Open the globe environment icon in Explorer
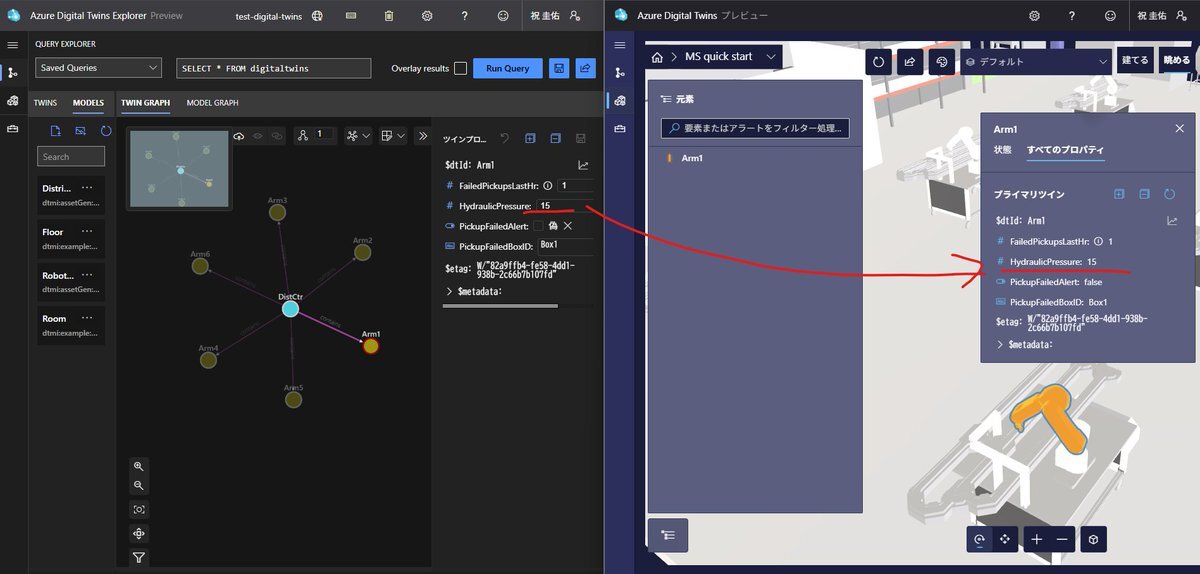Screen dimensions: 1200x574 pos(317,16)
